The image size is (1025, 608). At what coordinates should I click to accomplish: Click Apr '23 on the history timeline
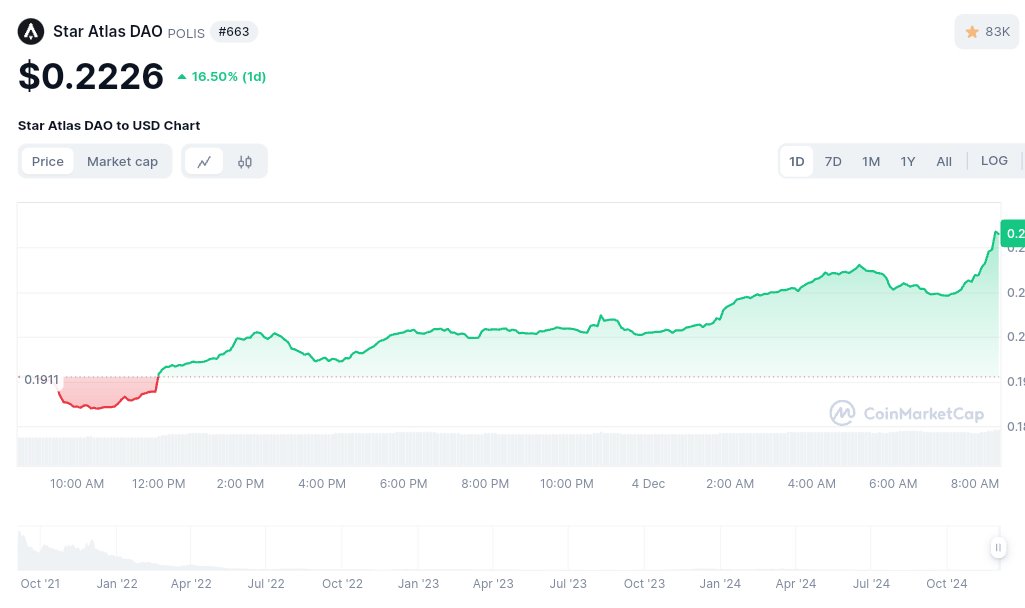tap(494, 584)
